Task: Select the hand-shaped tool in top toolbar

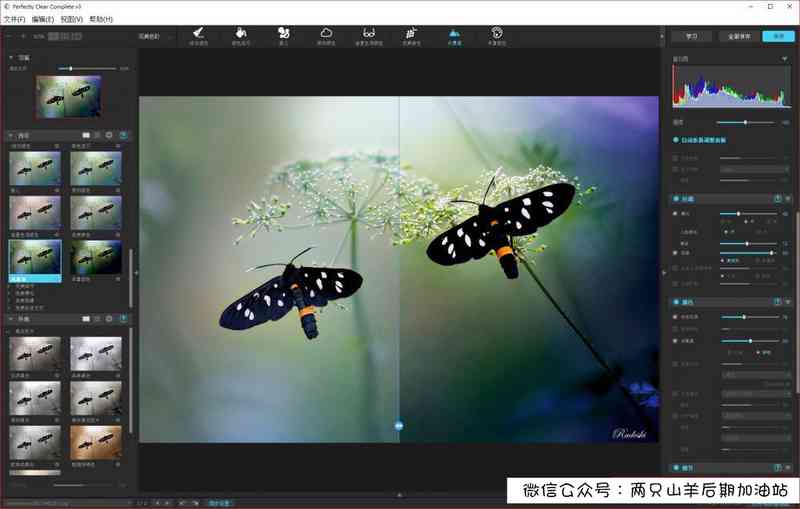Action: click(241, 34)
